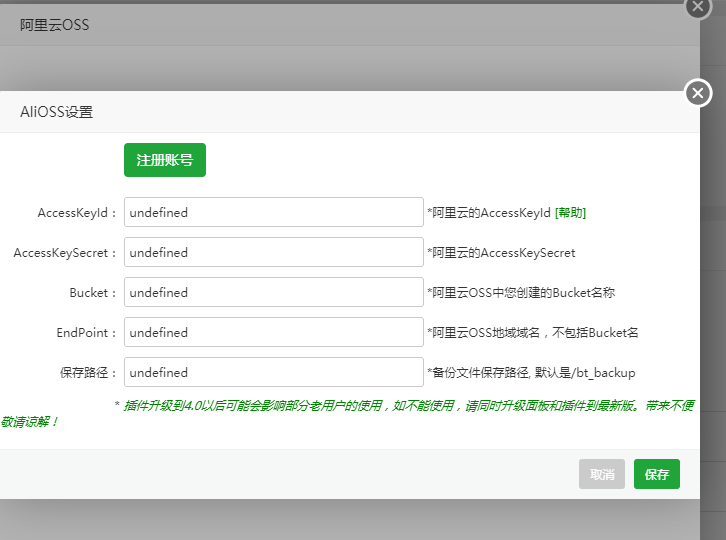This screenshot has width=726, height=540.
Task: Click the Bucket label text
Action: 93,293
